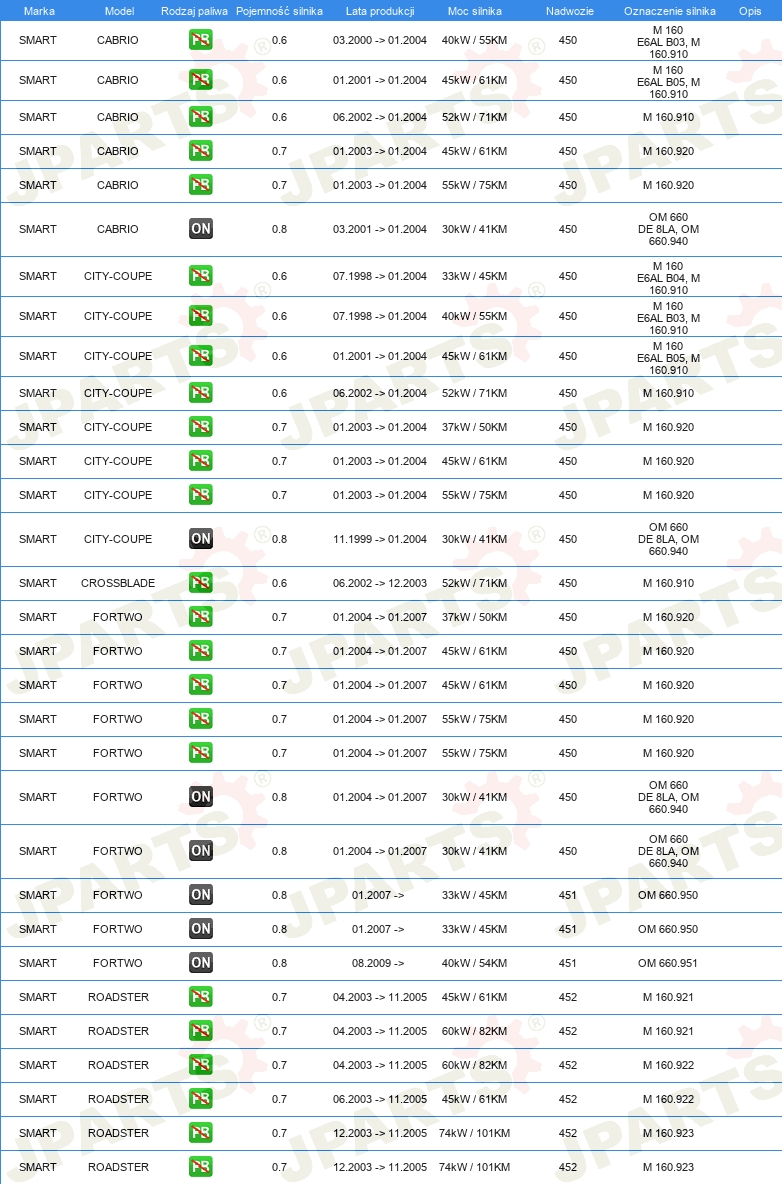Click petrol fuel icon in CROSSBLADE row

click(201, 583)
